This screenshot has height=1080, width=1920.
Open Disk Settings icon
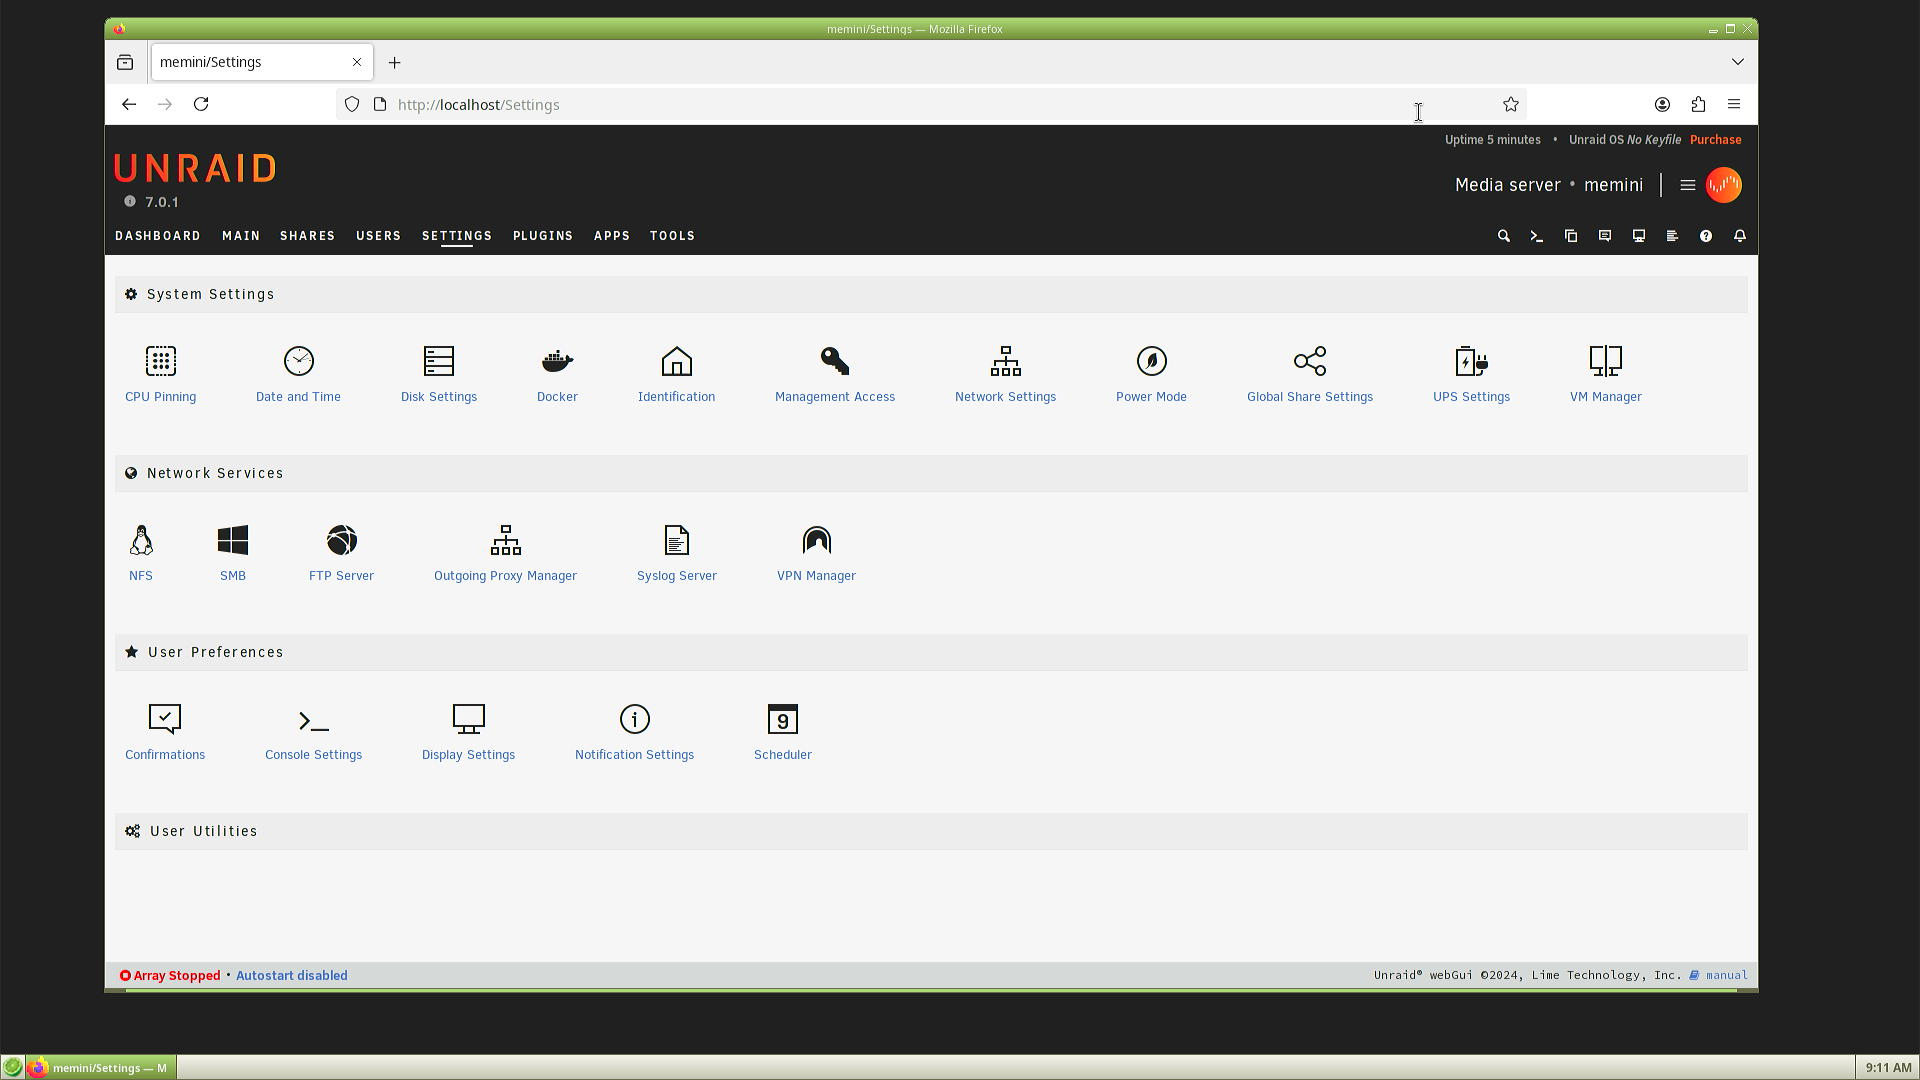pos(438,361)
